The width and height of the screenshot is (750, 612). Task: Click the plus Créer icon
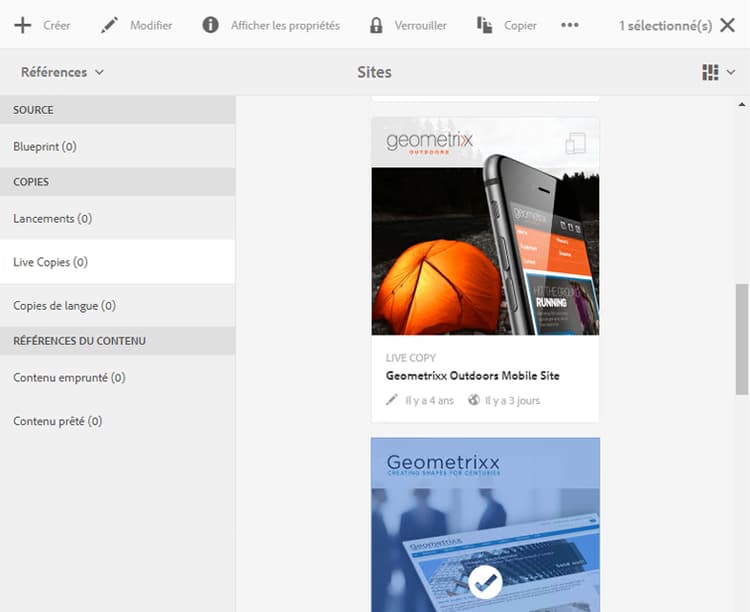click(22, 25)
